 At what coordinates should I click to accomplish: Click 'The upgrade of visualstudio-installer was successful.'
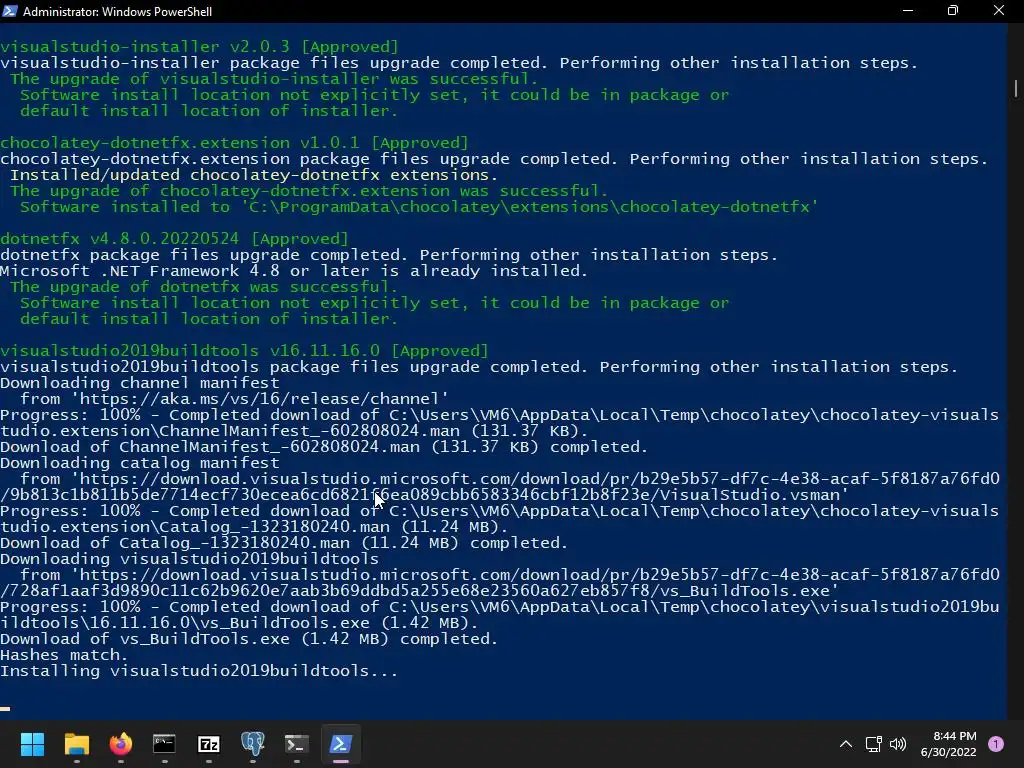tap(274, 79)
